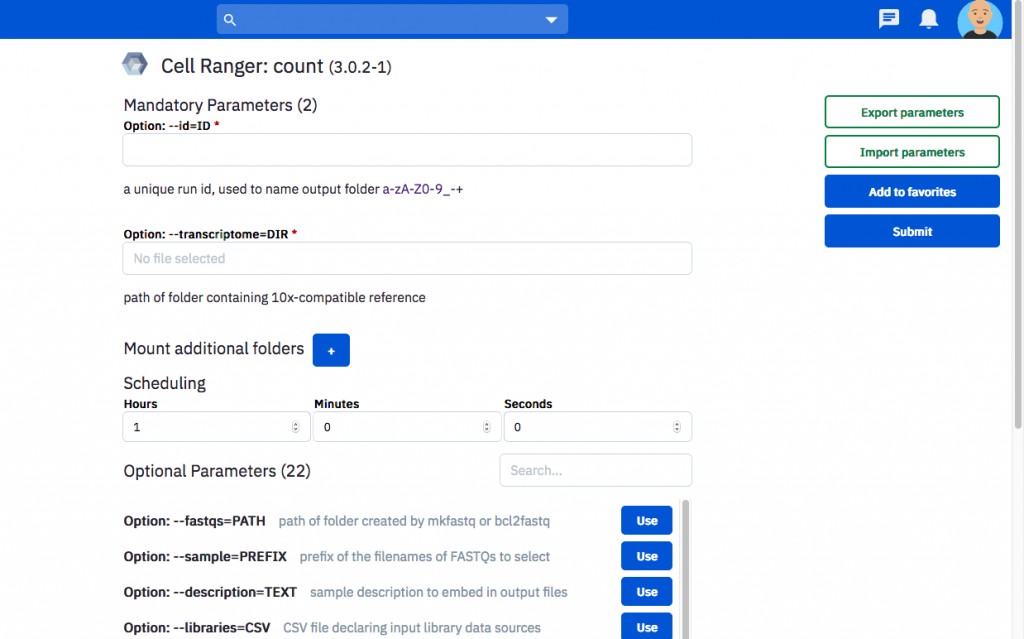Click 'CSV file declaring input library data sources'
This screenshot has width=1024, height=639.
411,627
